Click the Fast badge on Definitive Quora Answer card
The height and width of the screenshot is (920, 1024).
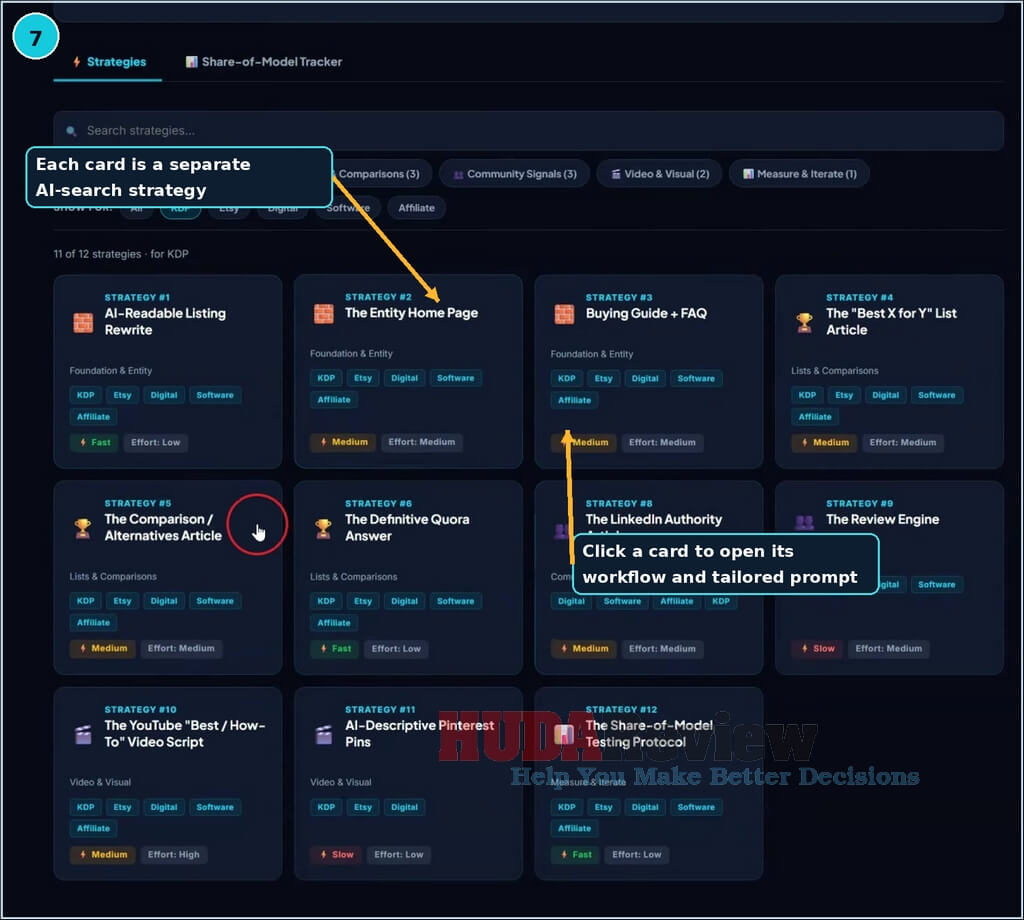(336, 649)
